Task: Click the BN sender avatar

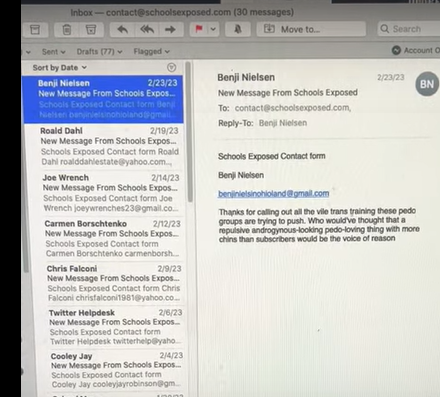Action: coord(427,84)
